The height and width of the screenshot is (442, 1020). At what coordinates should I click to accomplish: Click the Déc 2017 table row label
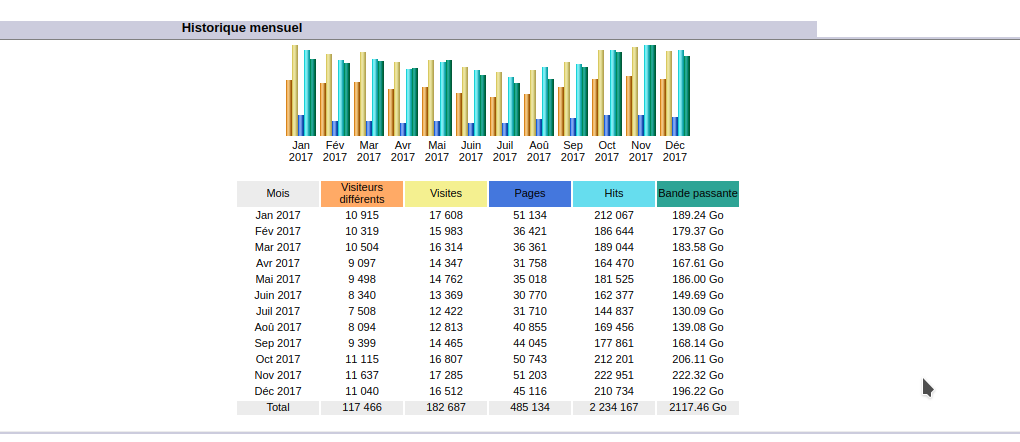coord(278,391)
